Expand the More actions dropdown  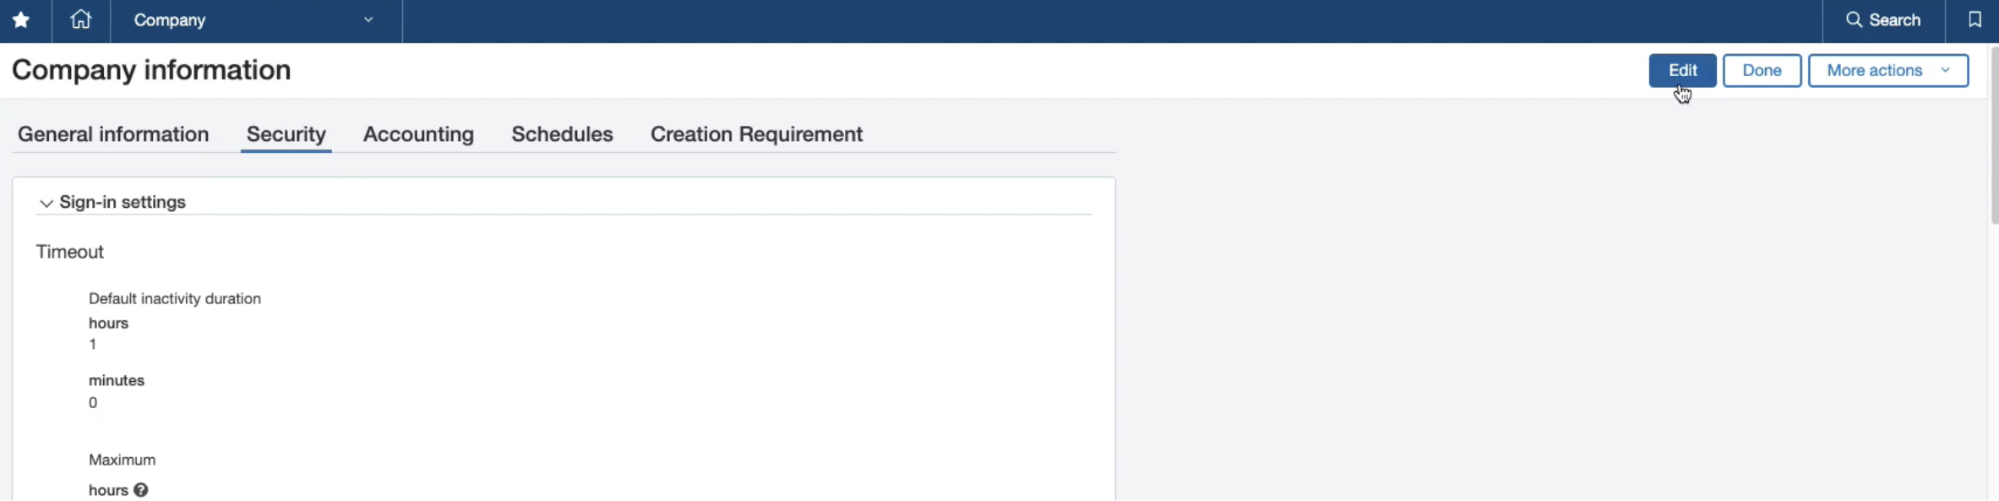tap(1887, 71)
